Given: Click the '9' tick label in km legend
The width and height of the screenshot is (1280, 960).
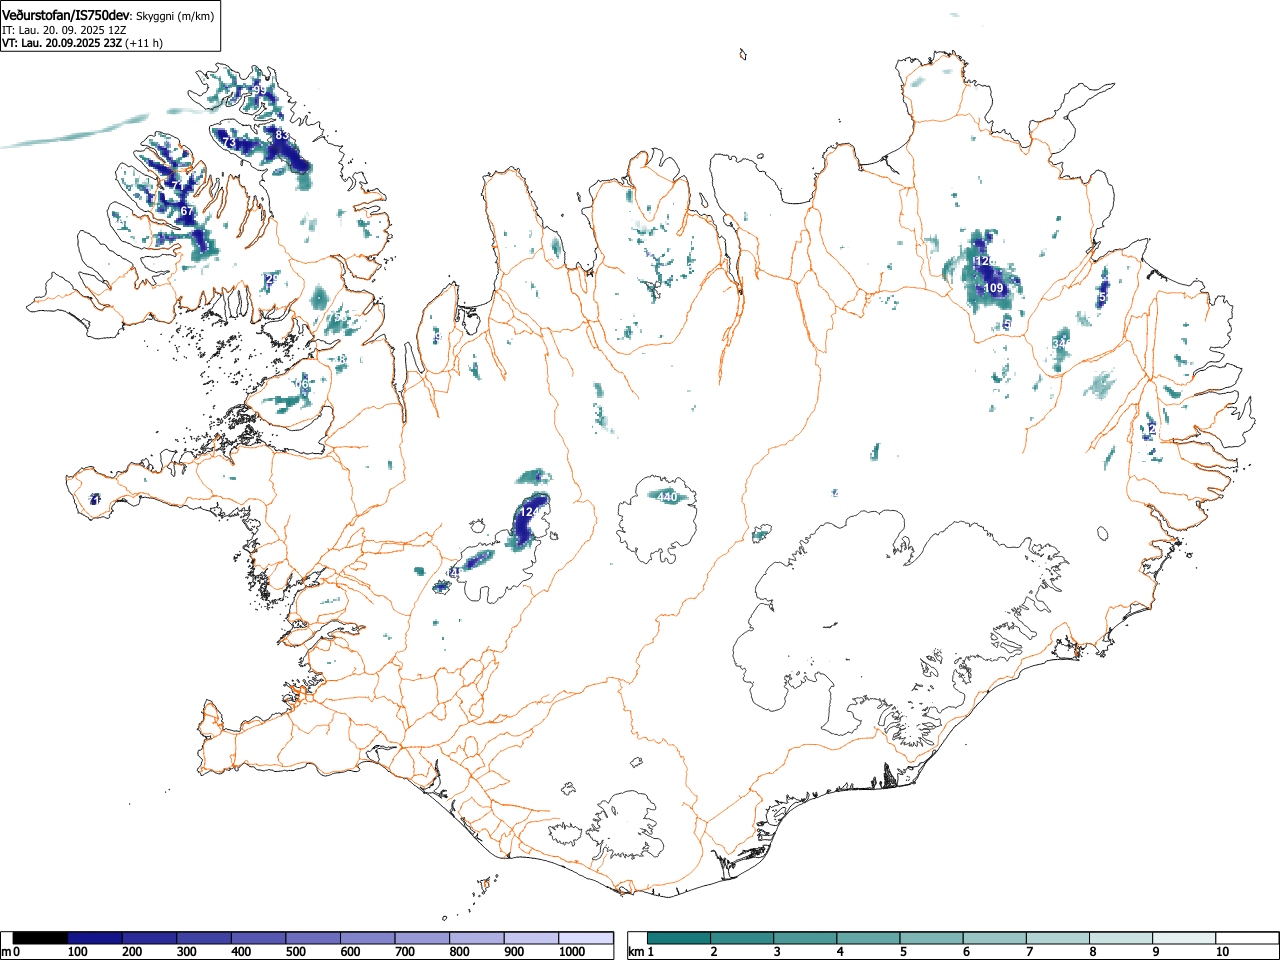Looking at the screenshot, I should pos(1155,952).
